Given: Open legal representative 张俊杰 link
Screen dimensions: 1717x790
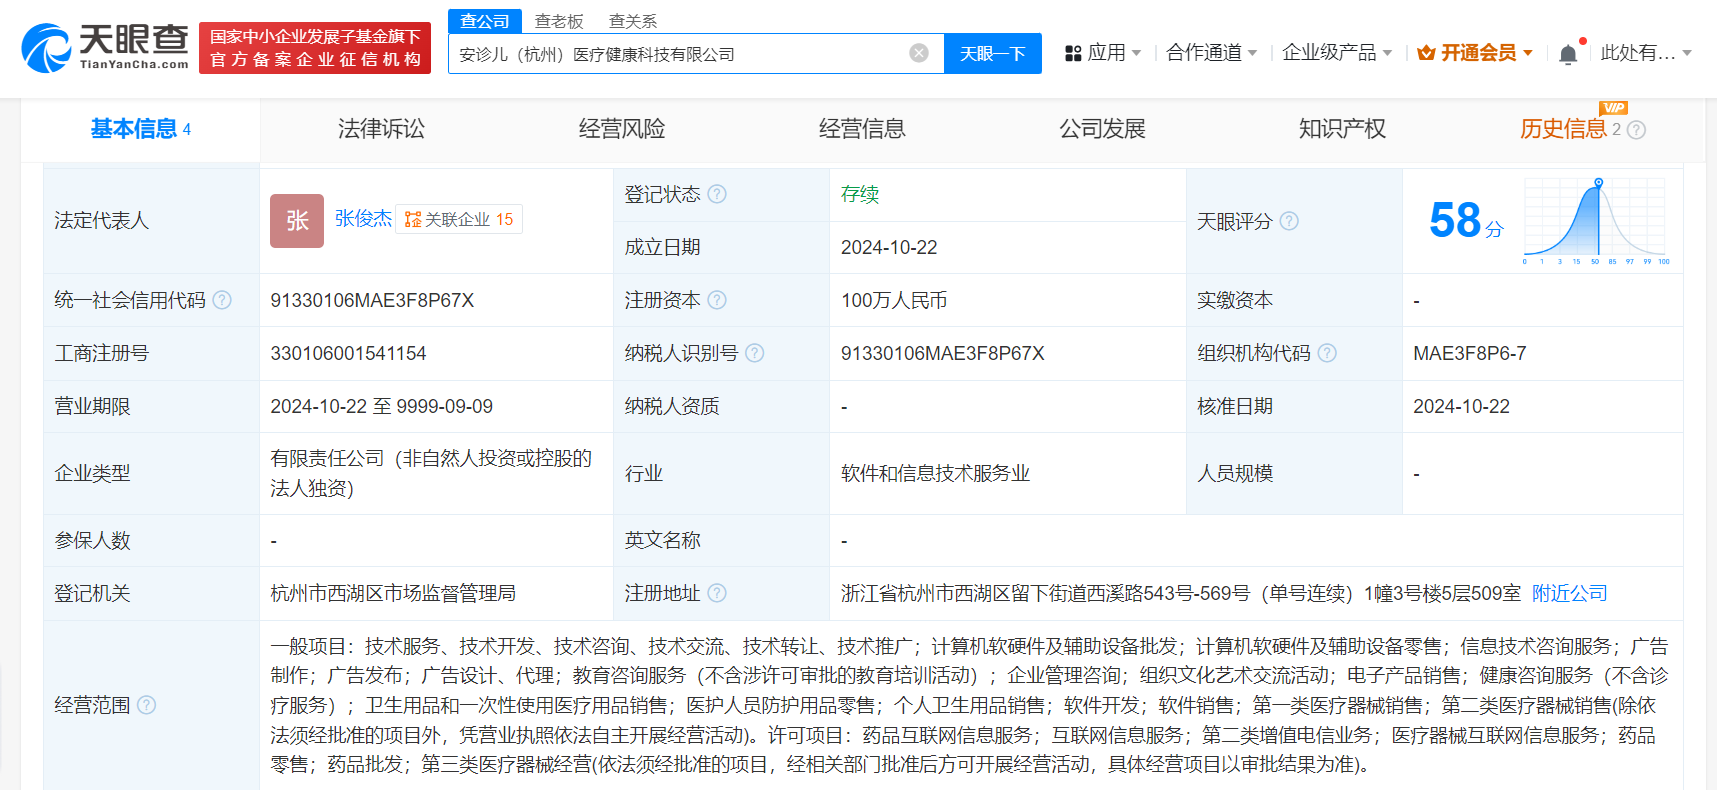Looking at the screenshot, I should click(x=363, y=219).
